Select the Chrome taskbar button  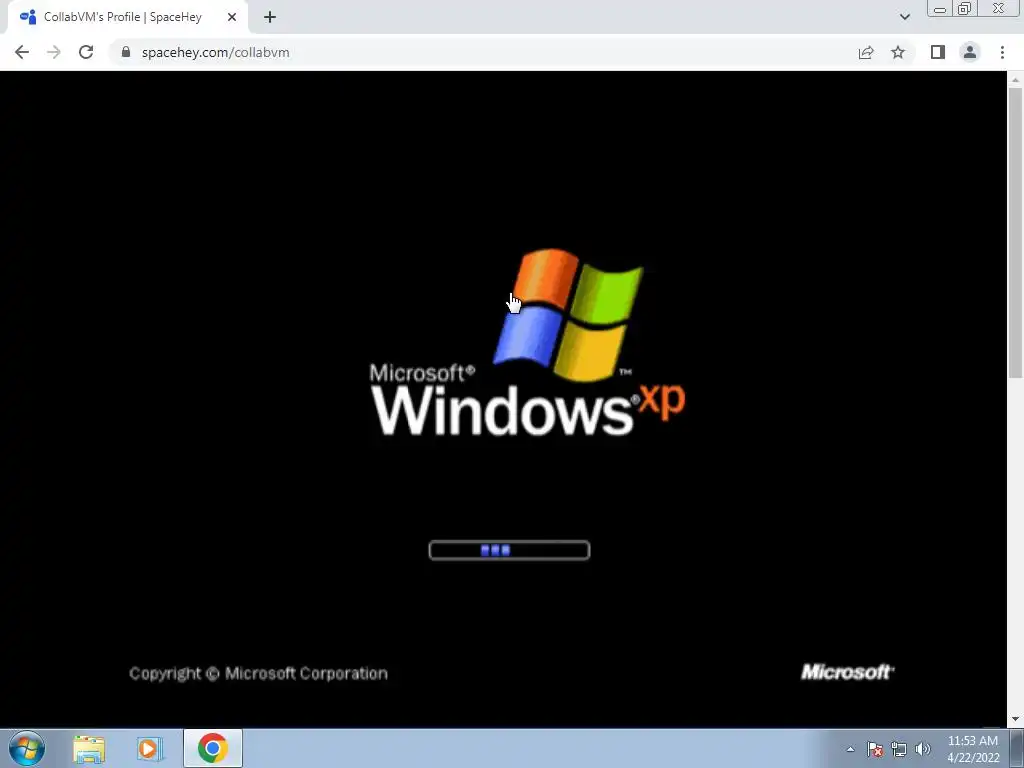pyautogui.click(x=212, y=748)
